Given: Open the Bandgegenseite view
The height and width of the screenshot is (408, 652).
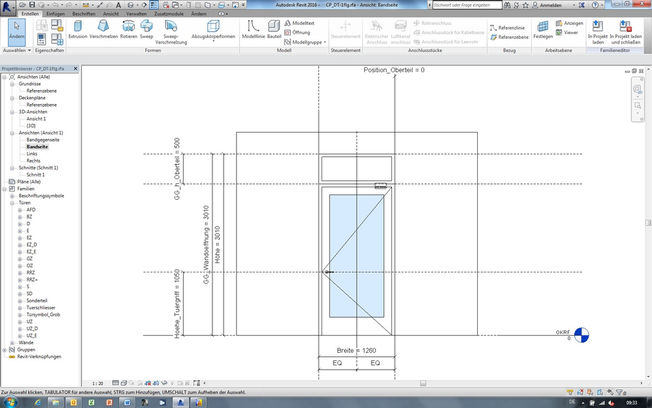Looking at the screenshot, I should tap(43, 140).
